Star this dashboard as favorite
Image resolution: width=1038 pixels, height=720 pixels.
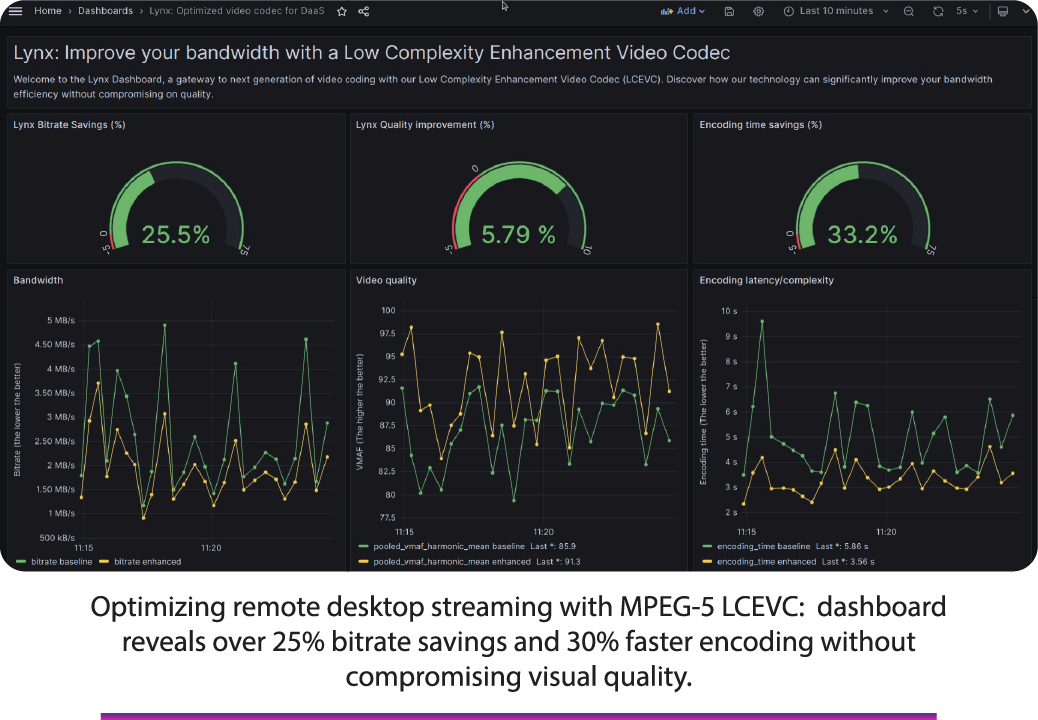(x=342, y=12)
